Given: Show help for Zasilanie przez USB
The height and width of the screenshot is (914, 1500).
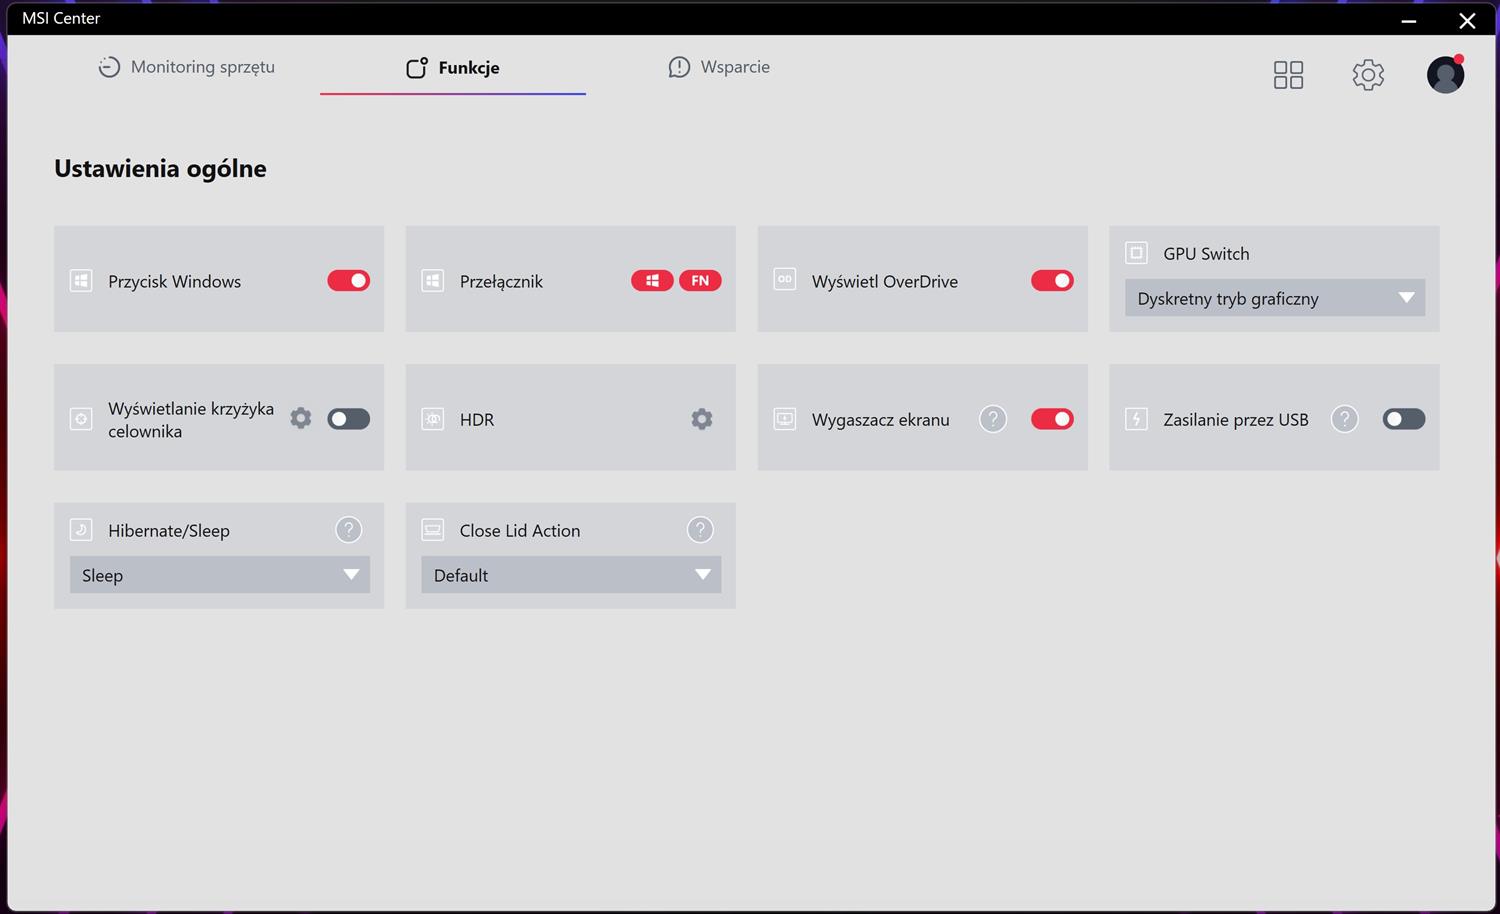Looking at the screenshot, I should 1345,419.
